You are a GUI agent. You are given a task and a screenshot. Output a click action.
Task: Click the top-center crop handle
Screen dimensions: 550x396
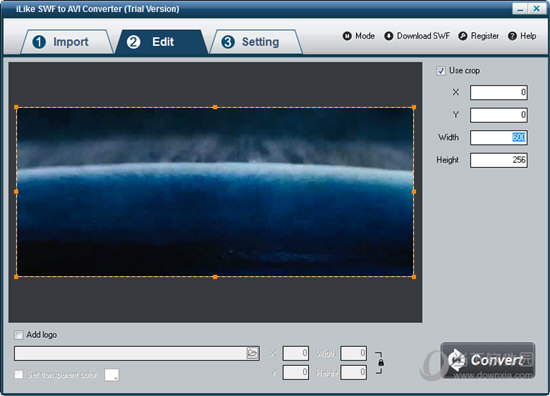(215, 107)
